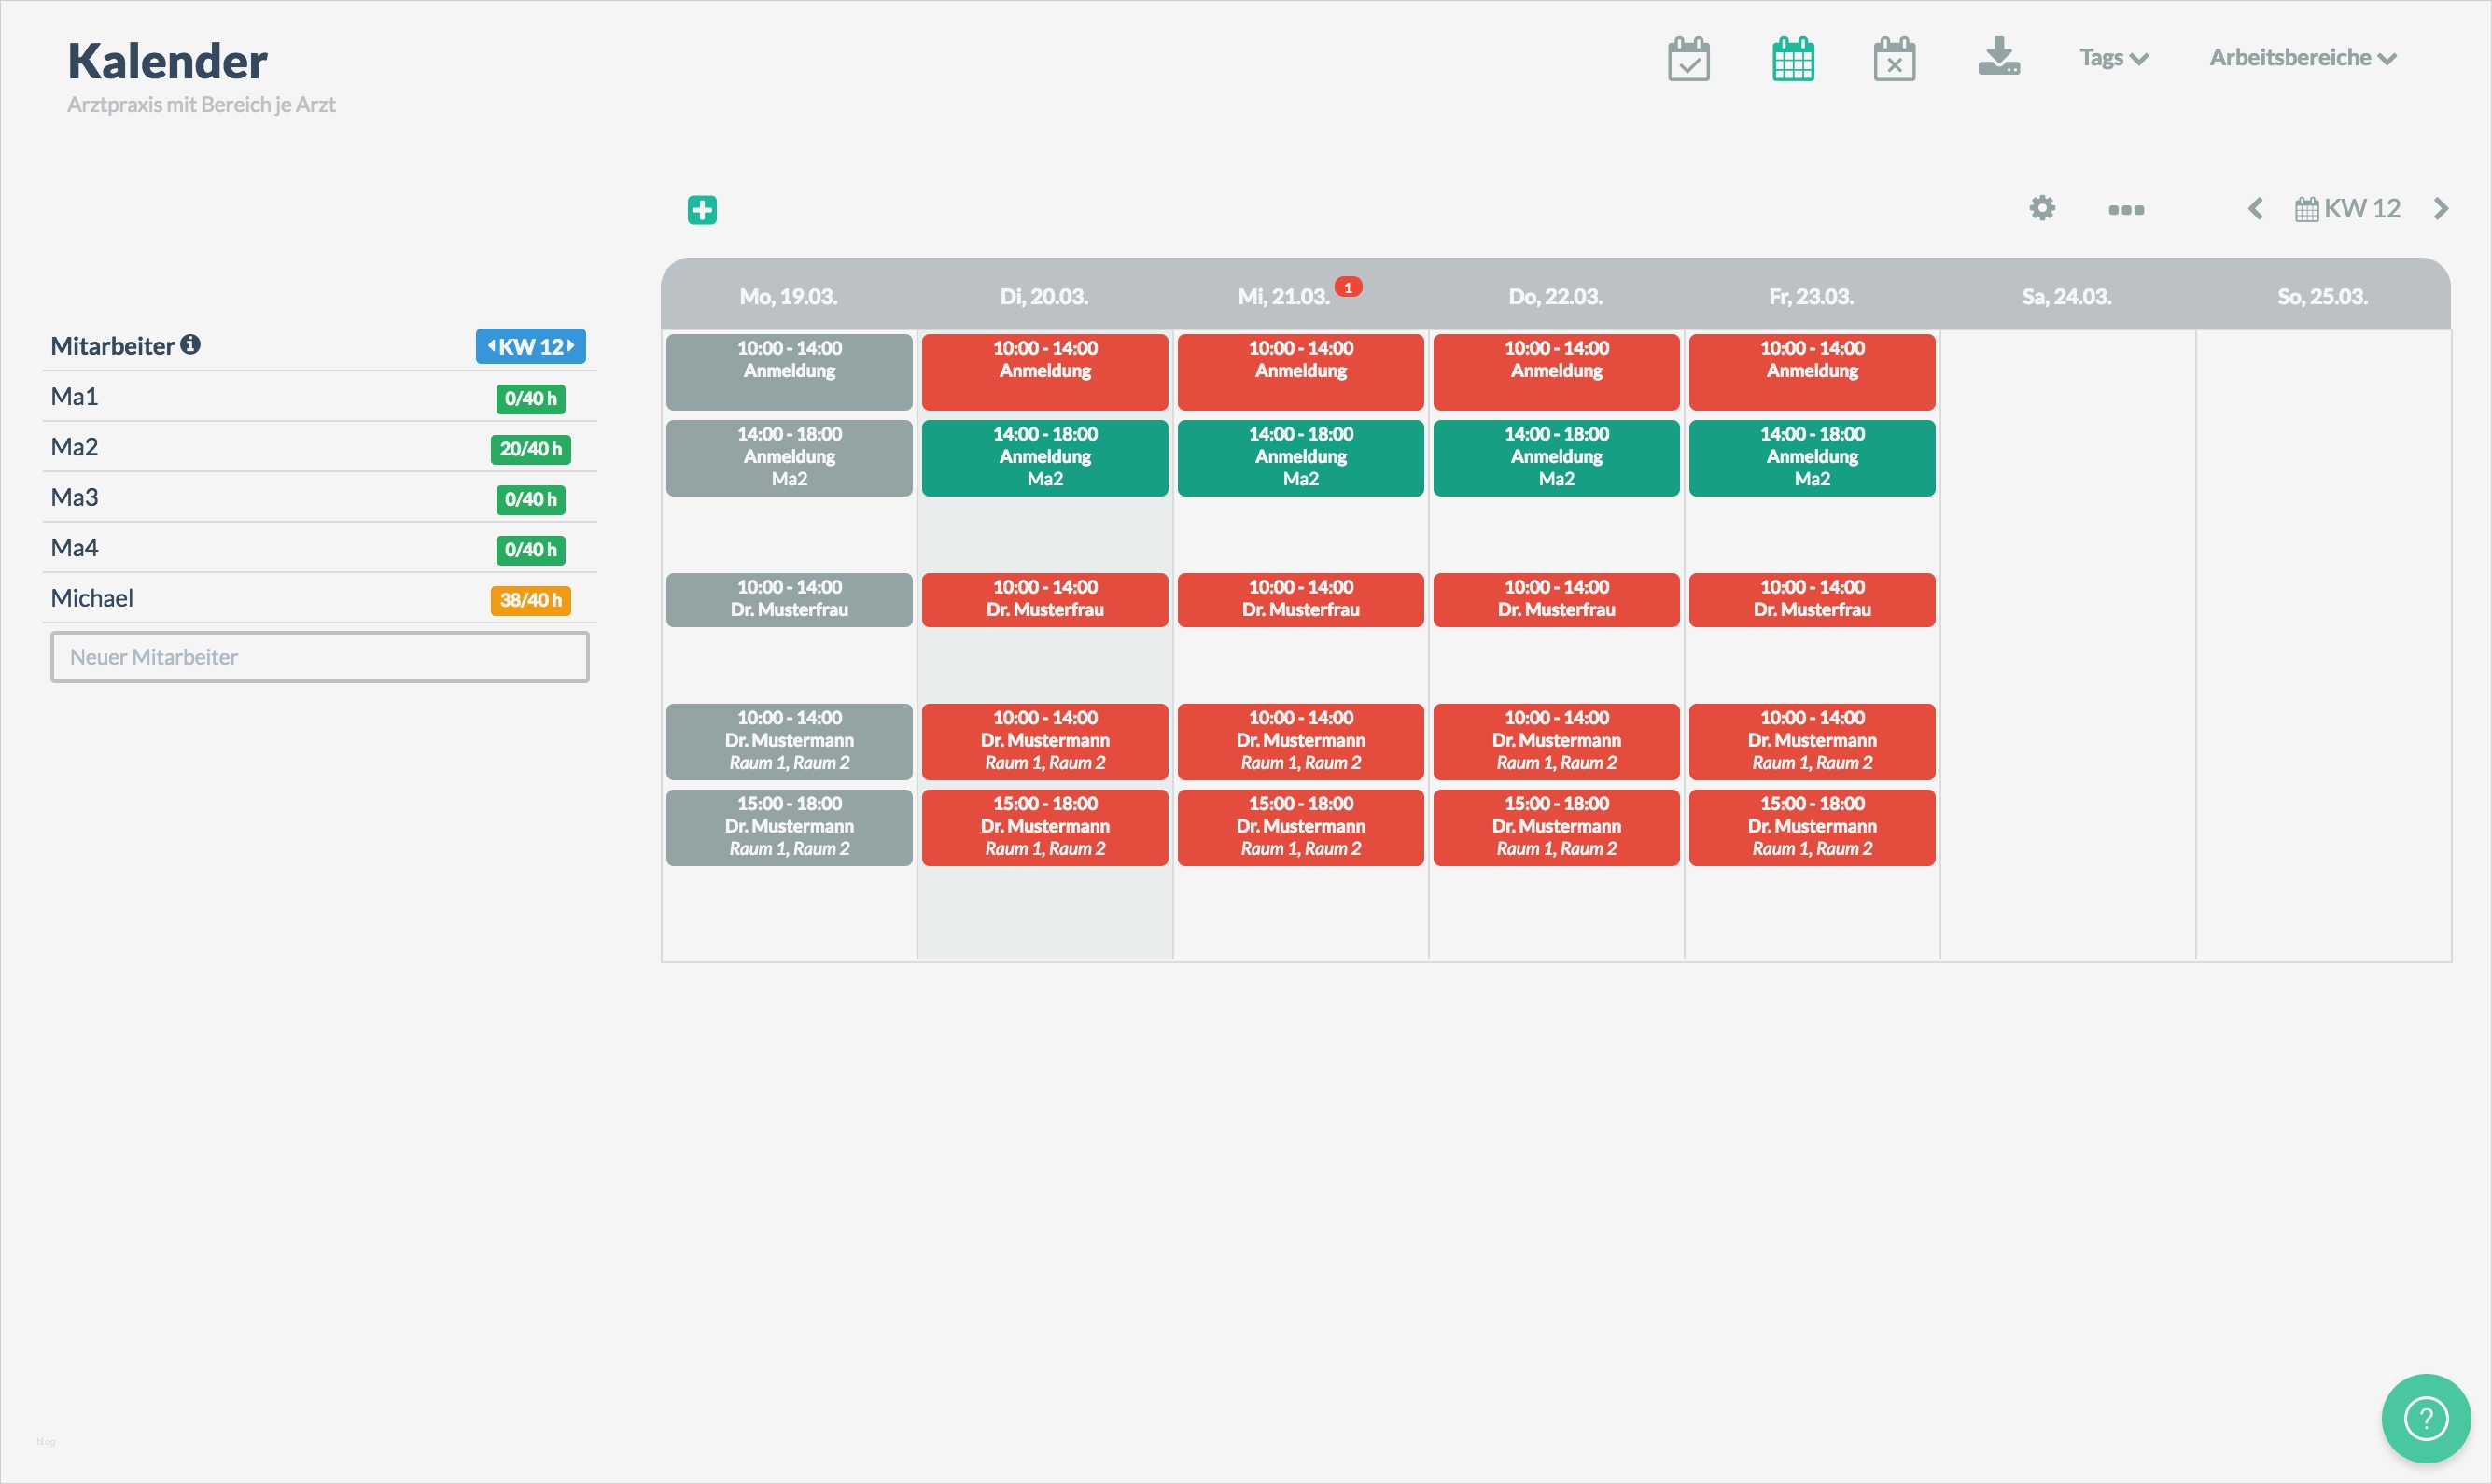Go to previous week with left chevron

pyautogui.click(x=2255, y=209)
